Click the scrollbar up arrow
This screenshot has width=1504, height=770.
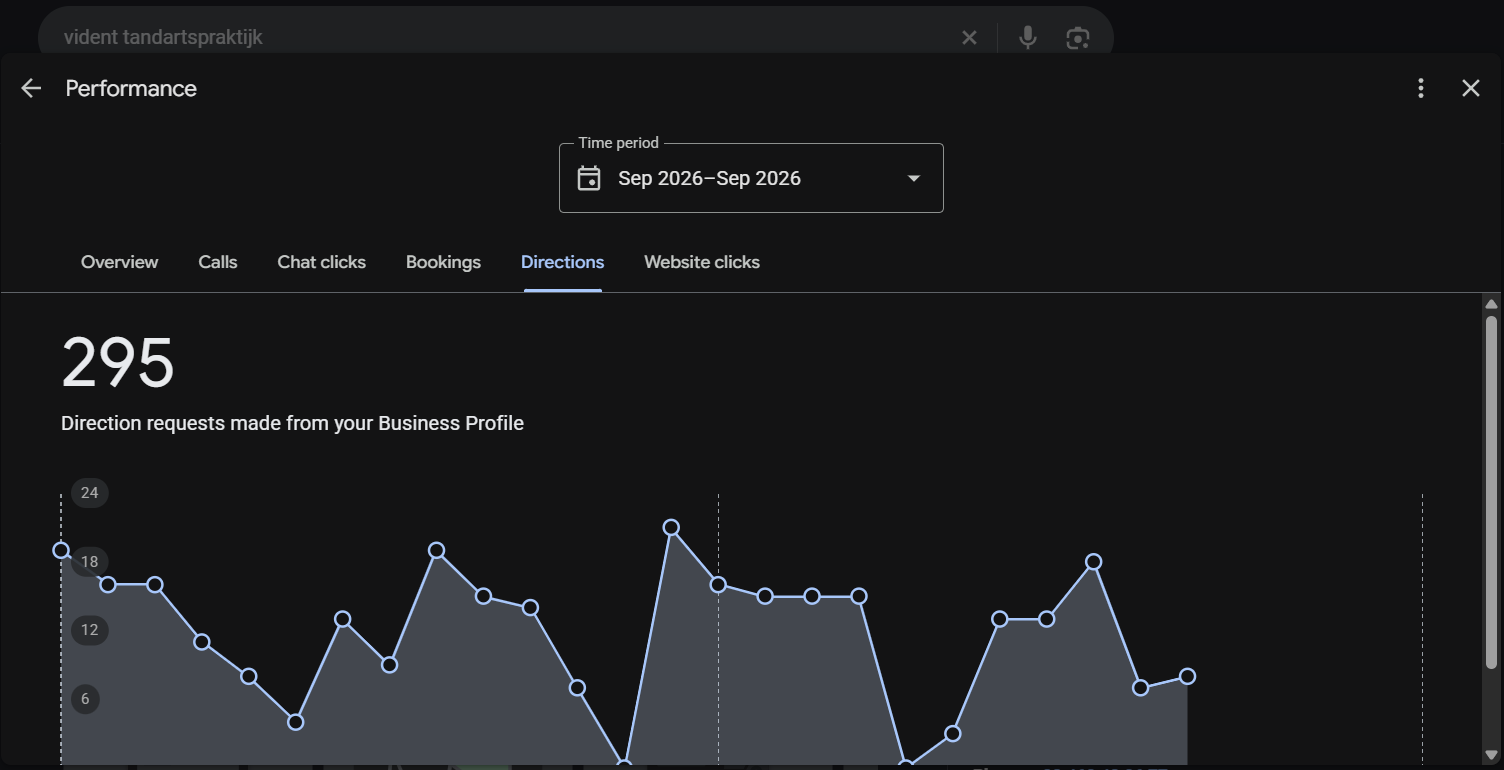point(1491,304)
